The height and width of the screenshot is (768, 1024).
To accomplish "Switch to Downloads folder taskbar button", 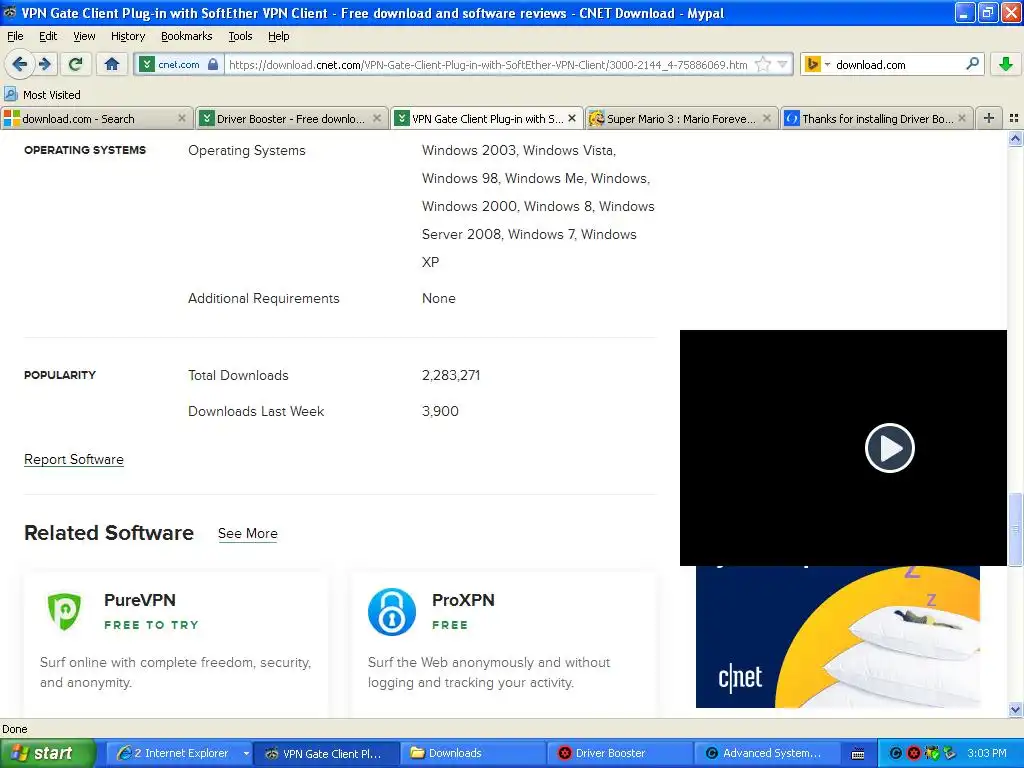I will tap(472, 753).
